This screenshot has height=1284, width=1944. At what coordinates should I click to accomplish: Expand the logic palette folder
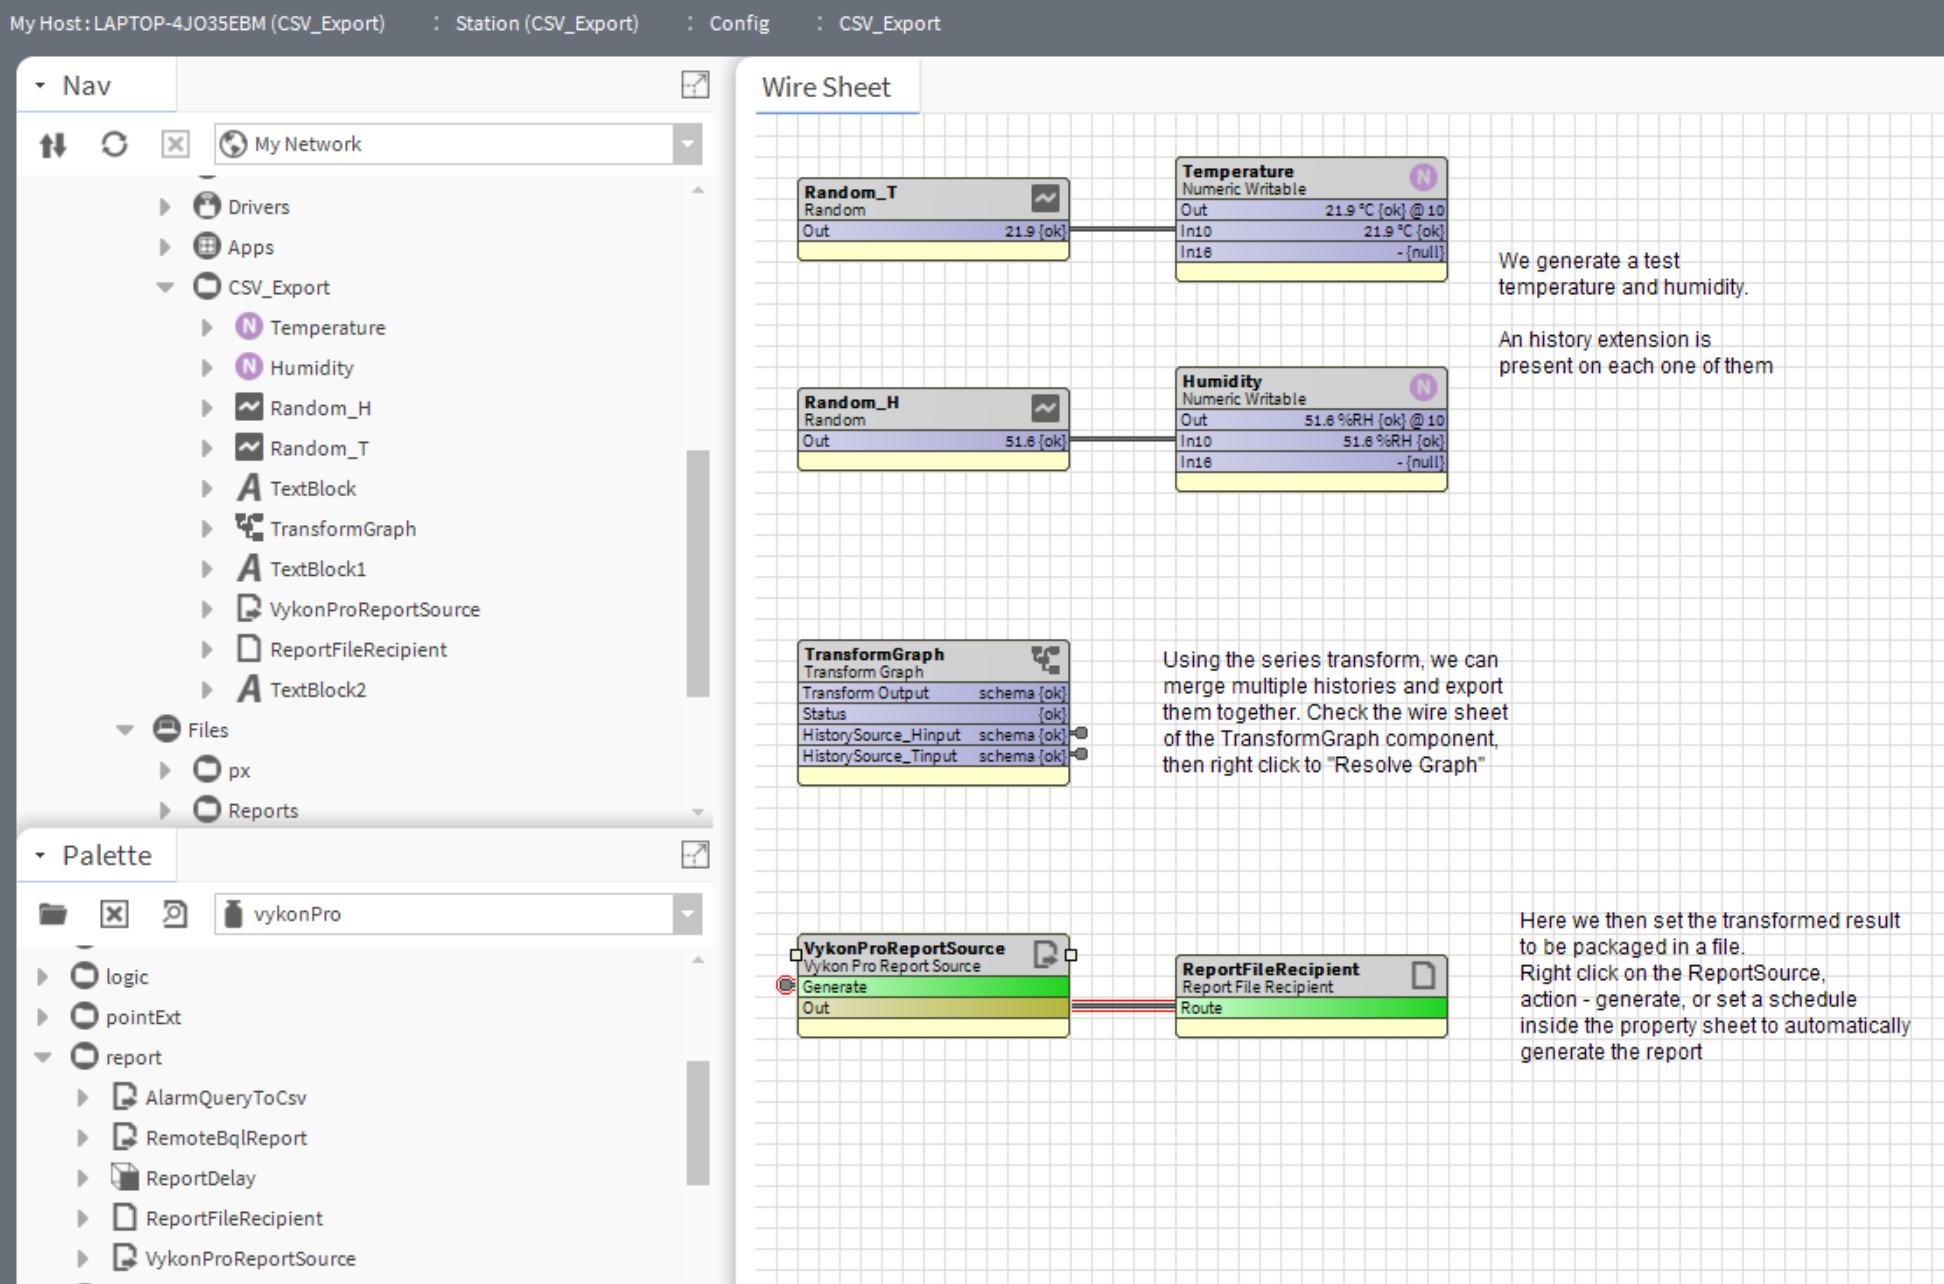(x=43, y=977)
